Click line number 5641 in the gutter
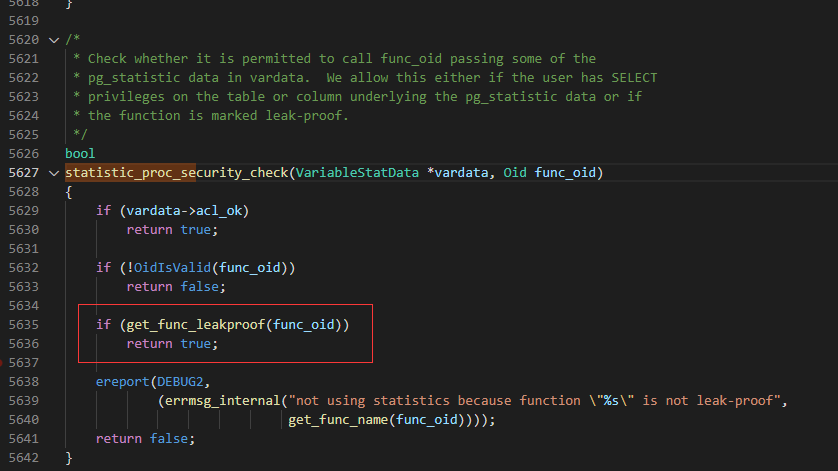Image resolution: width=838 pixels, height=471 pixels. 24,439
